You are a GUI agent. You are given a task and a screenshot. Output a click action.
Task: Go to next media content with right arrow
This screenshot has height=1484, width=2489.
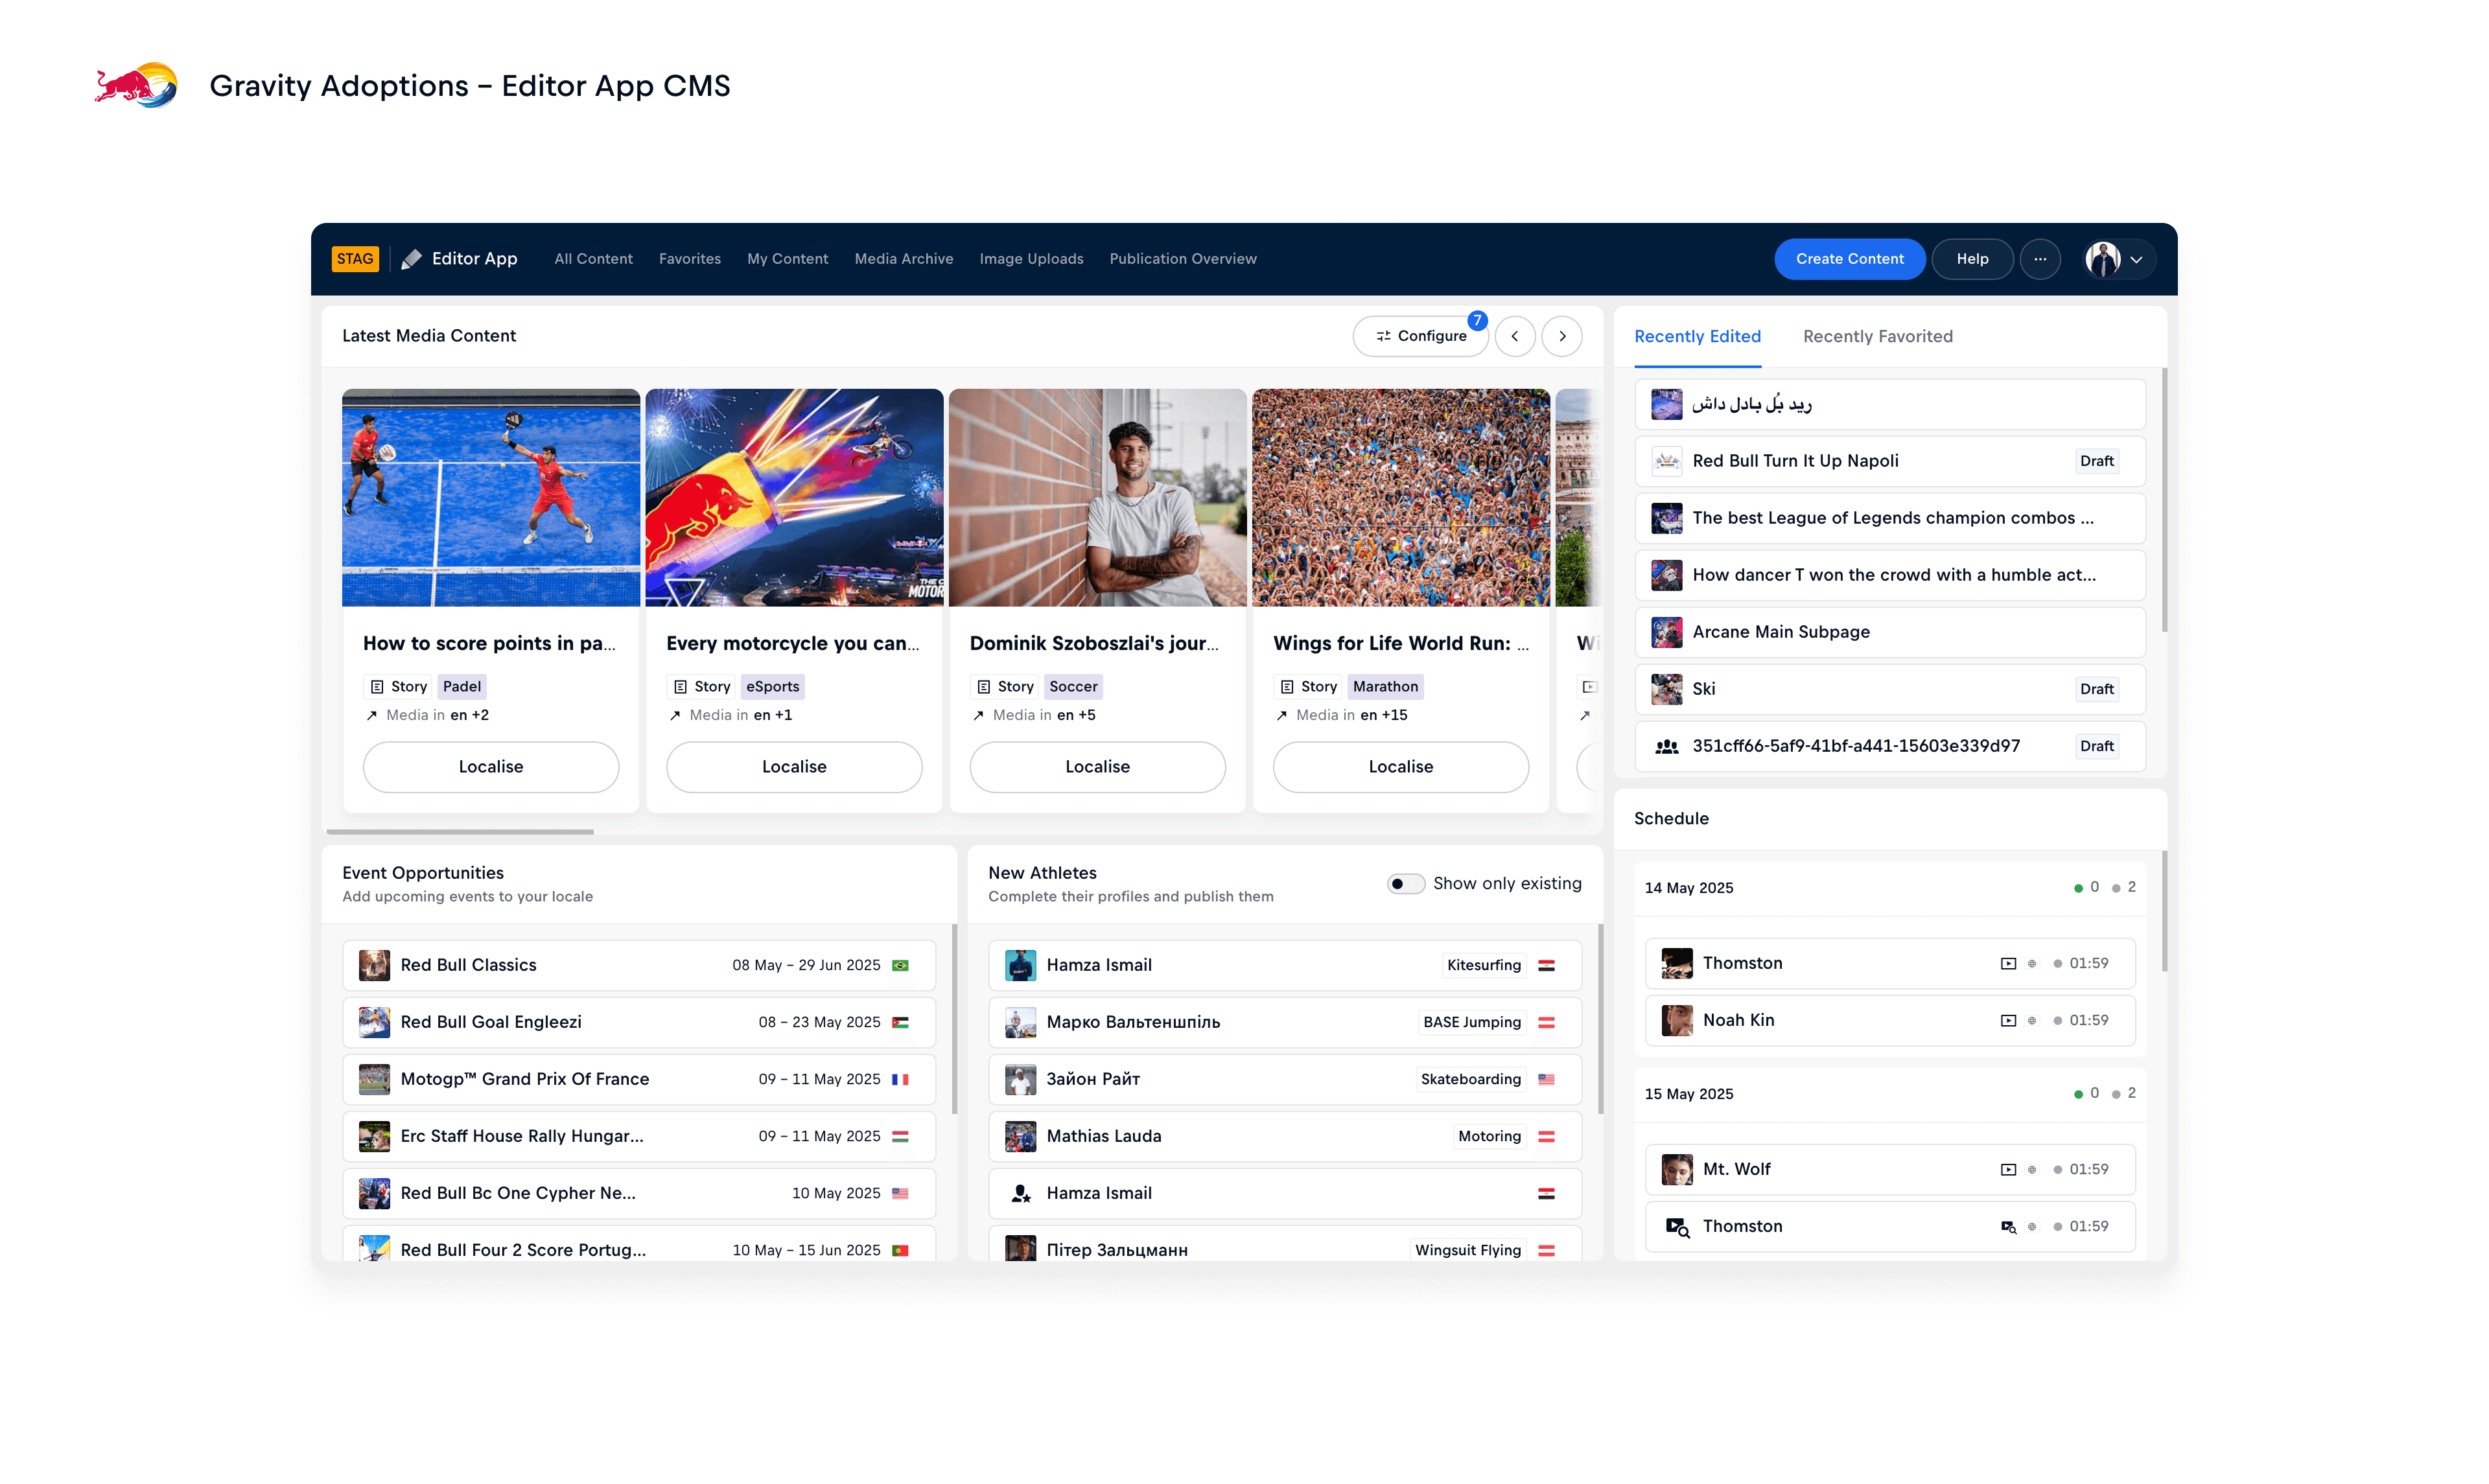tap(1562, 336)
